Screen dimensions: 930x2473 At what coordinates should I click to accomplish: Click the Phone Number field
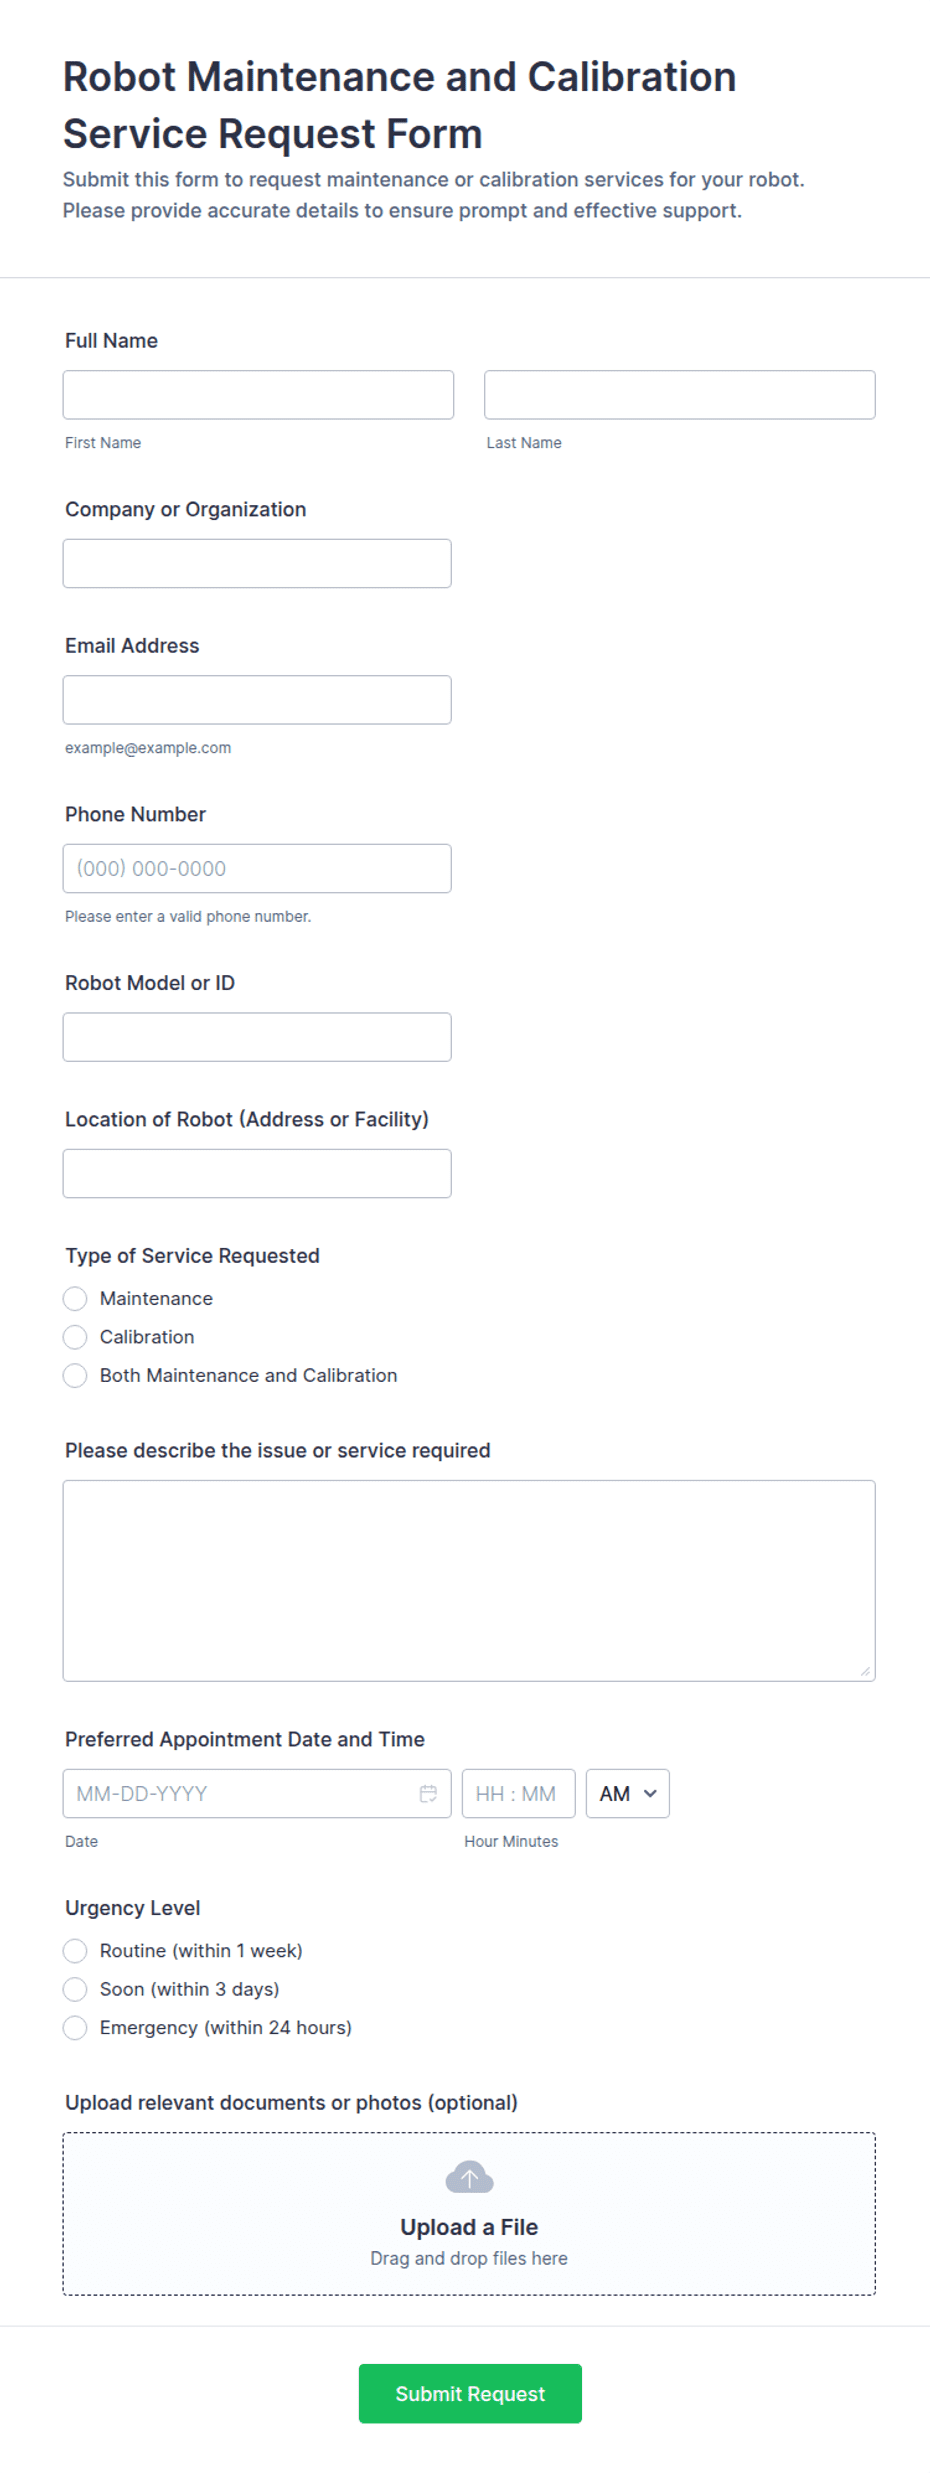(x=257, y=868)
